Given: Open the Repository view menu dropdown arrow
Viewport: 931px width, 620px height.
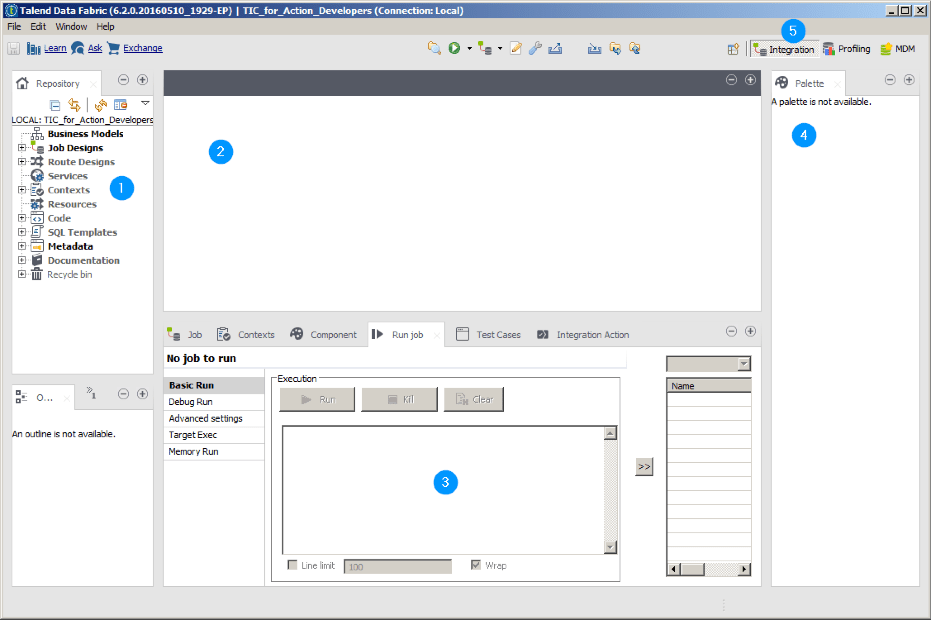Looking at the screenshot, I should coord(145,103).
